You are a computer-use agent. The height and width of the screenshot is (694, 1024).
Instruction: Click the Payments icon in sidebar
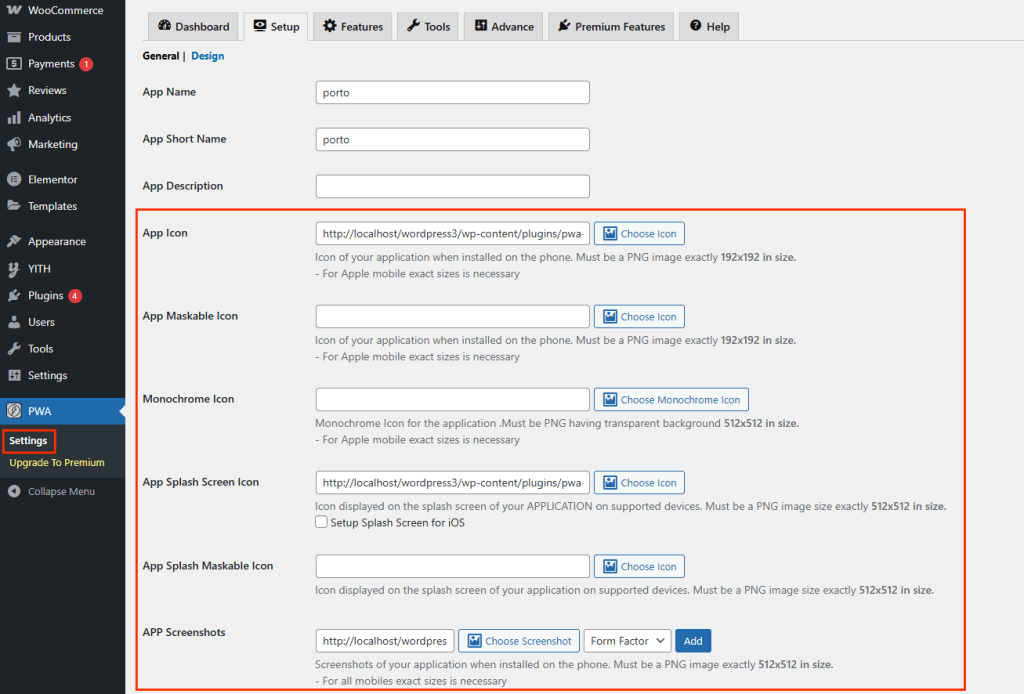click(x=14, y=64)
